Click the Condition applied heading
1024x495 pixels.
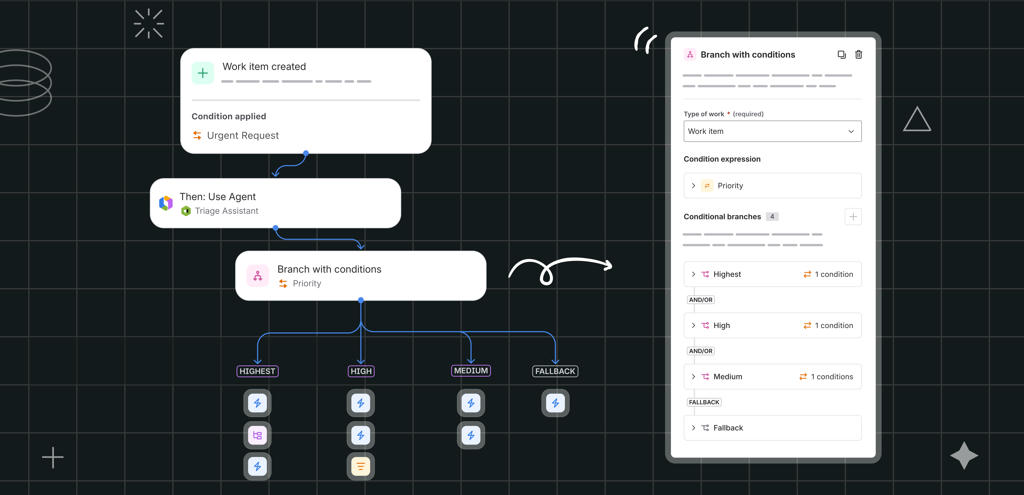click(x=229, y=116)
